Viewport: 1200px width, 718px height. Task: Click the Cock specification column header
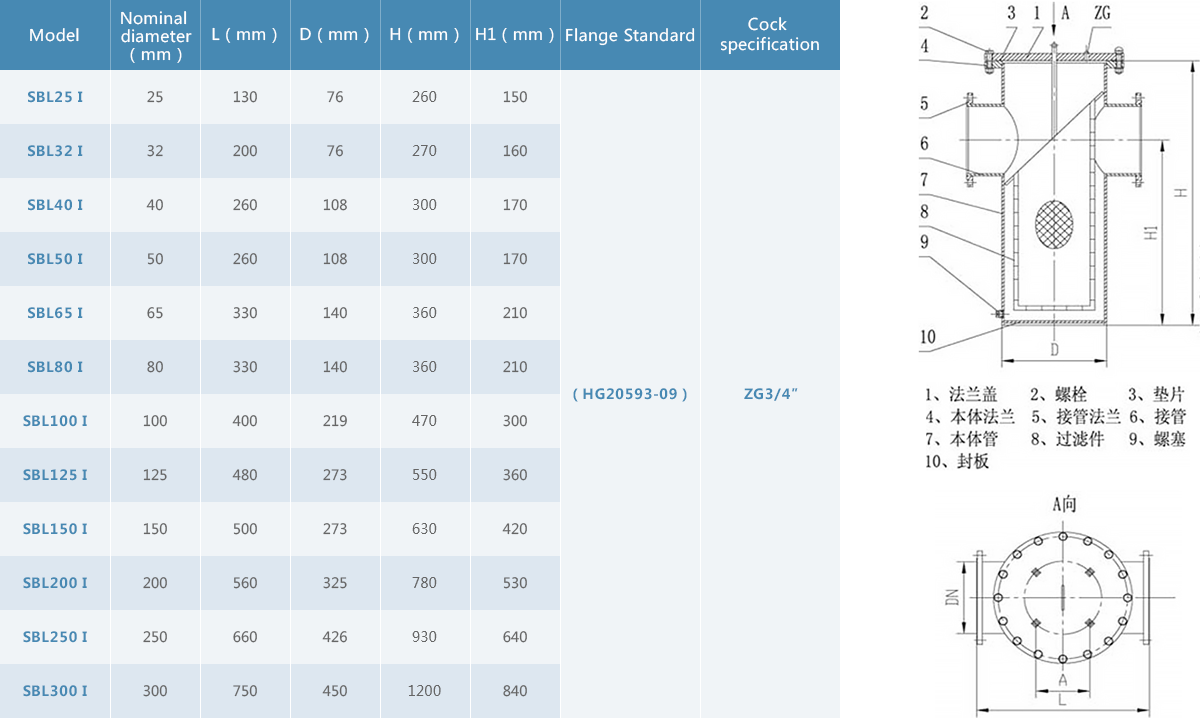(770, 34)
